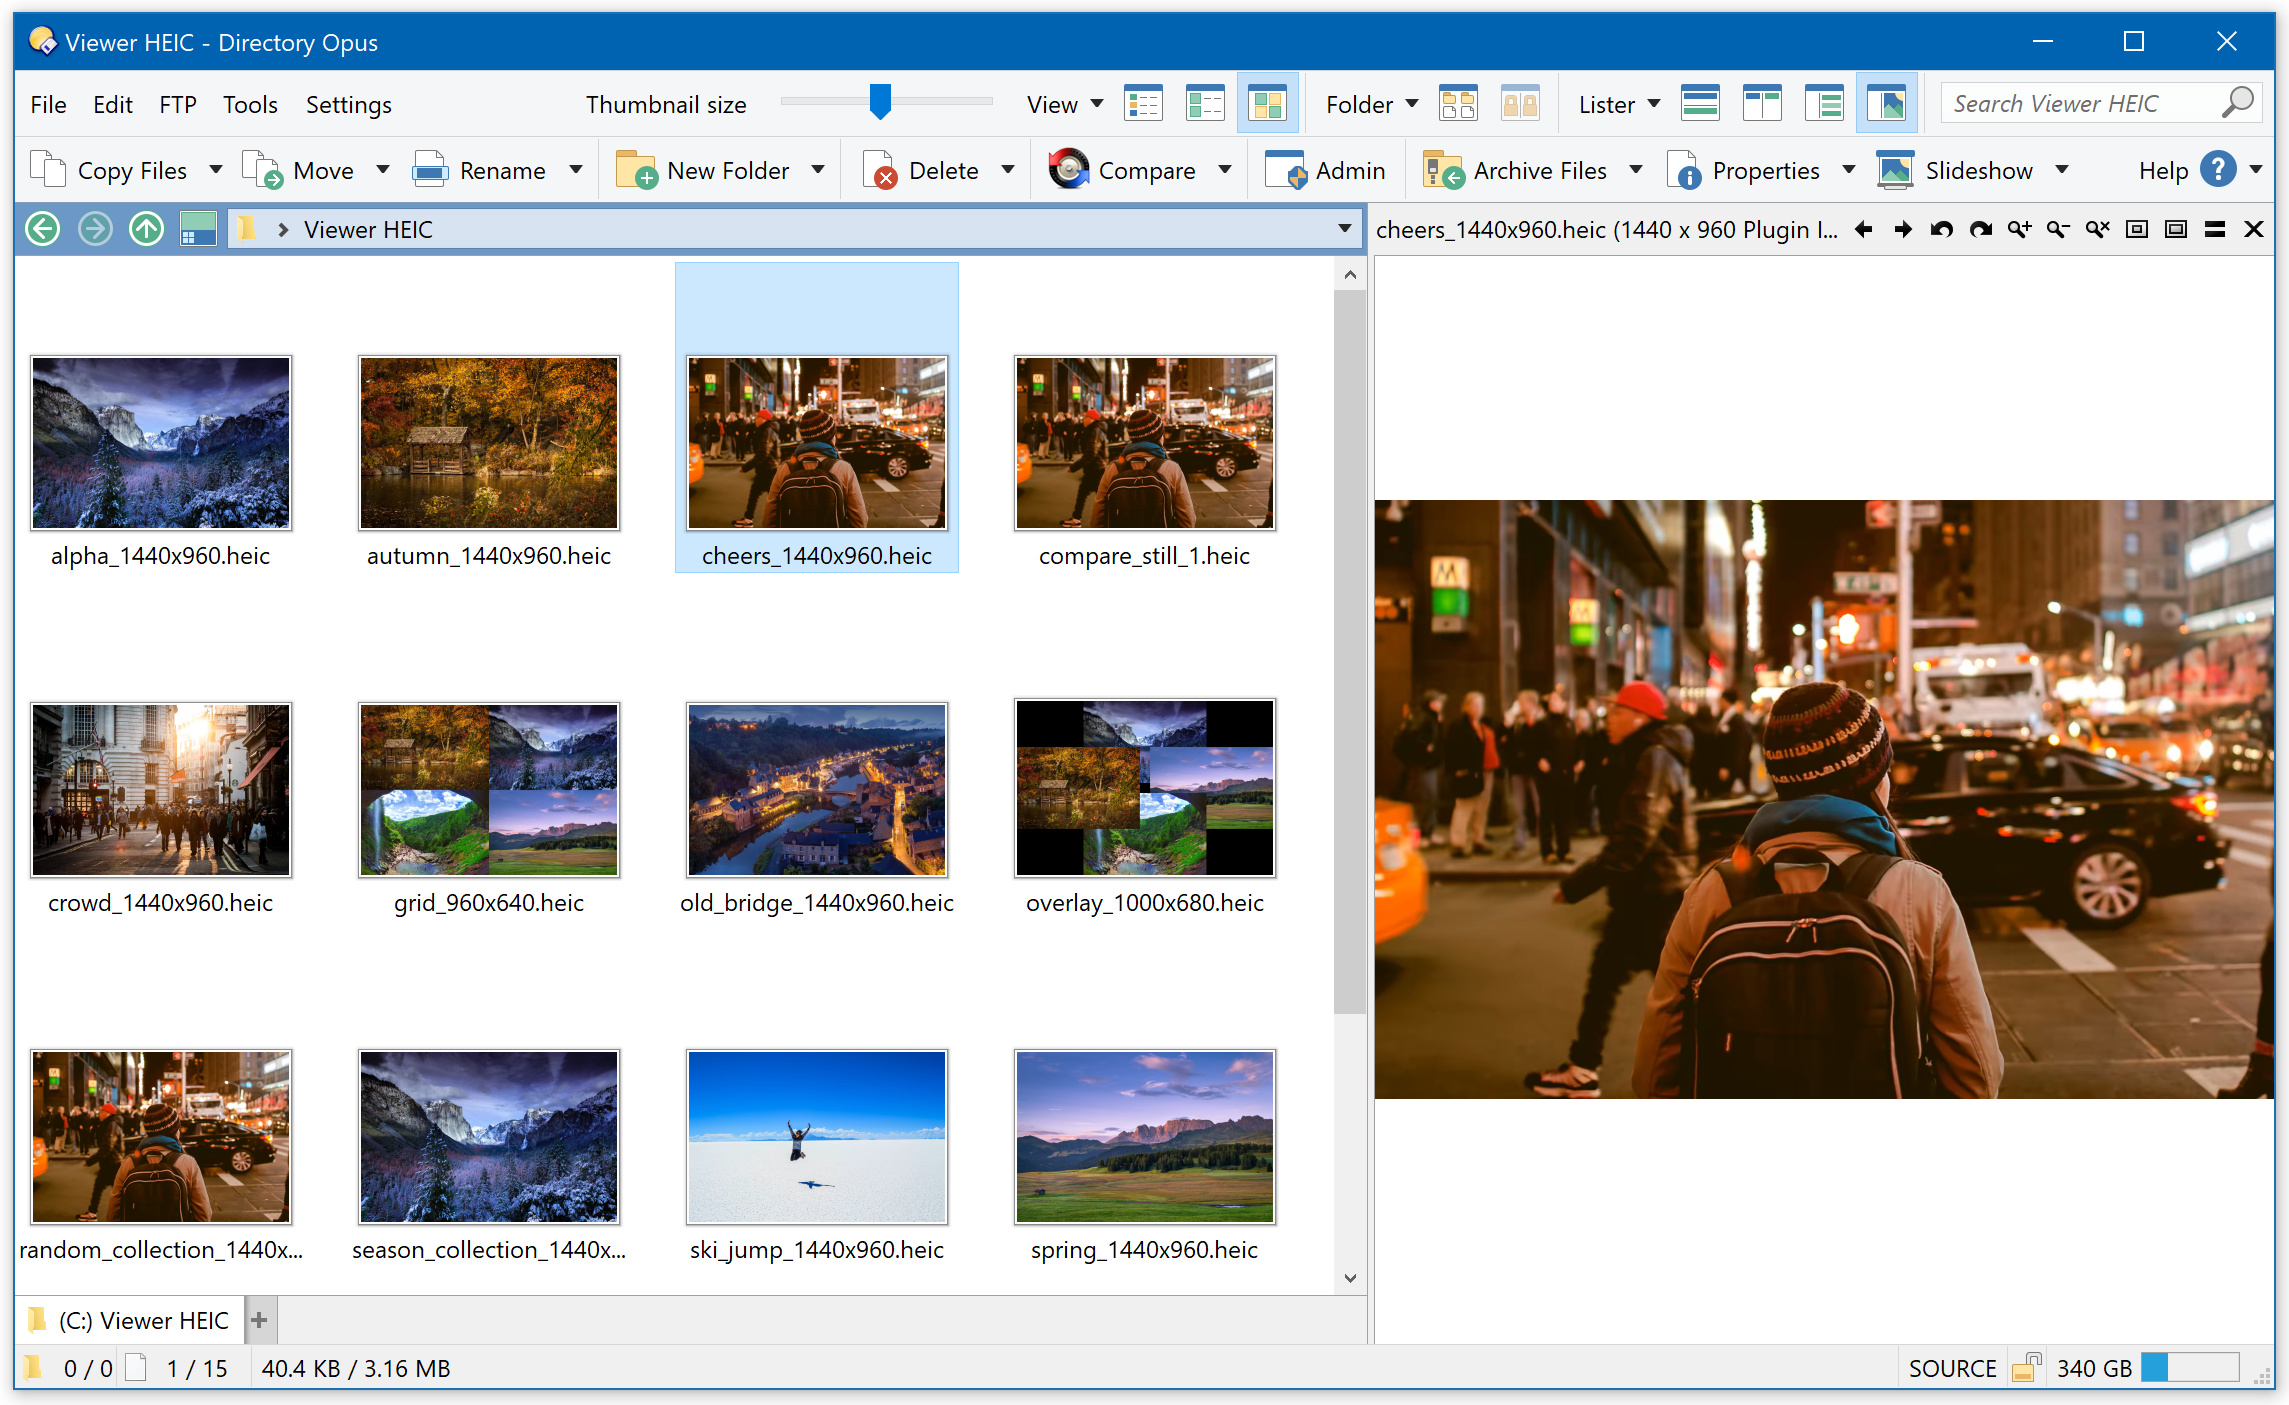
Task: Click the details view toggle icon
Action: coord(1143,103)
